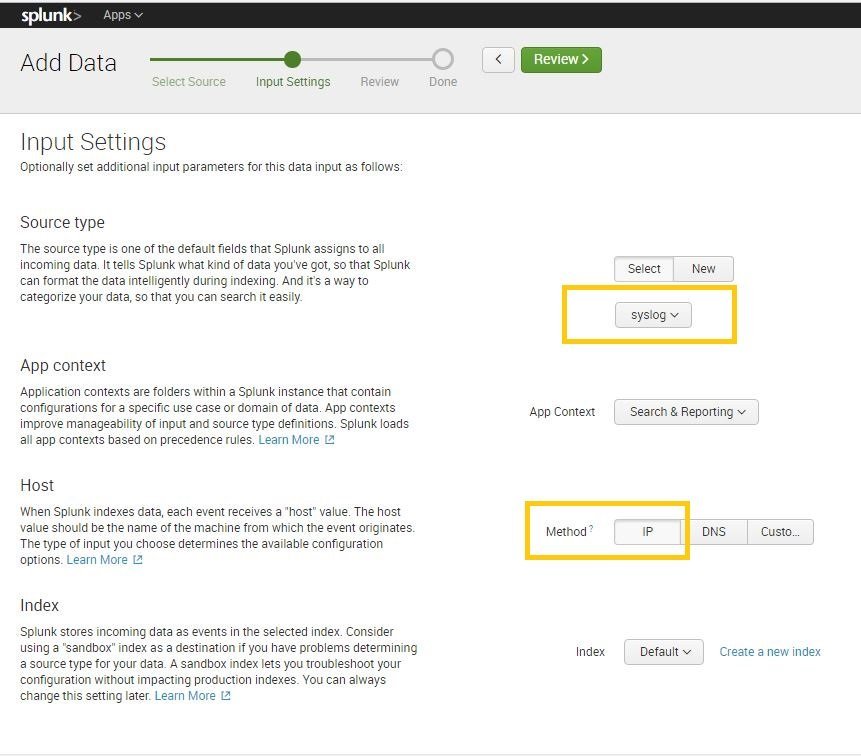
Task: Set host method to IP
Action: pos(647,532)
